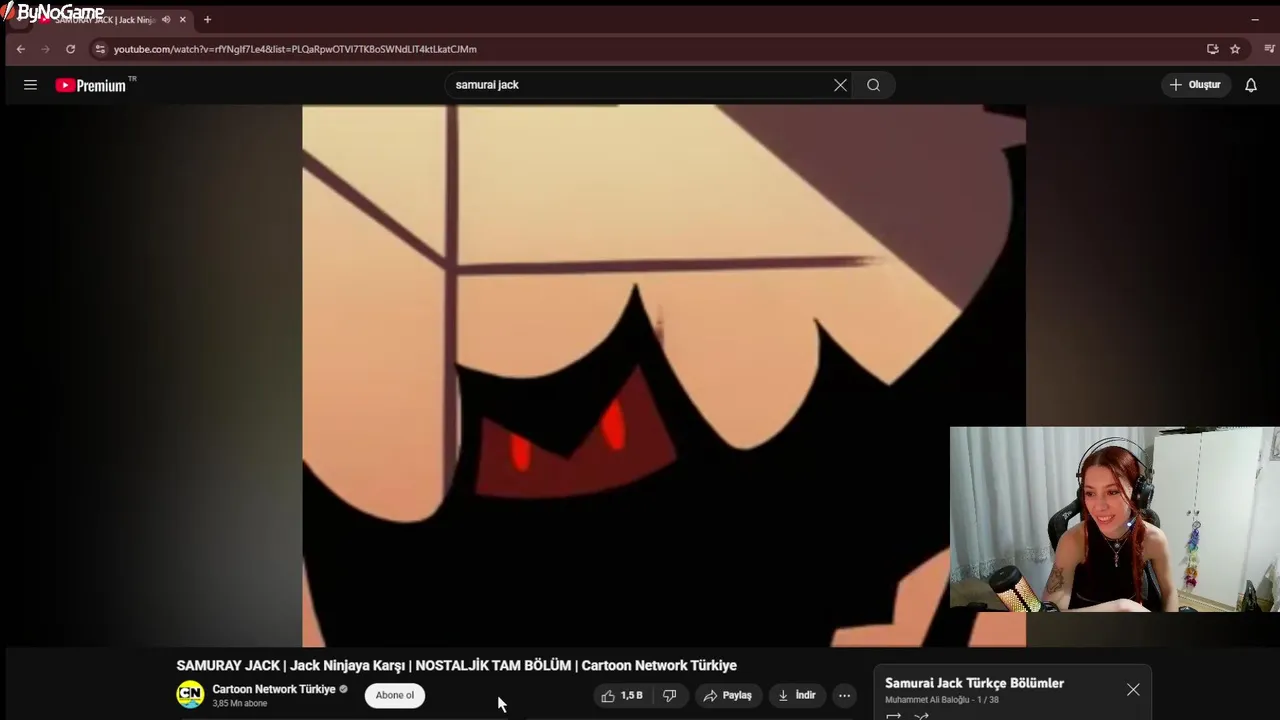Click the install app icon in address bar
This screenshot has width=1280, height=720.
coord(1212,49)
